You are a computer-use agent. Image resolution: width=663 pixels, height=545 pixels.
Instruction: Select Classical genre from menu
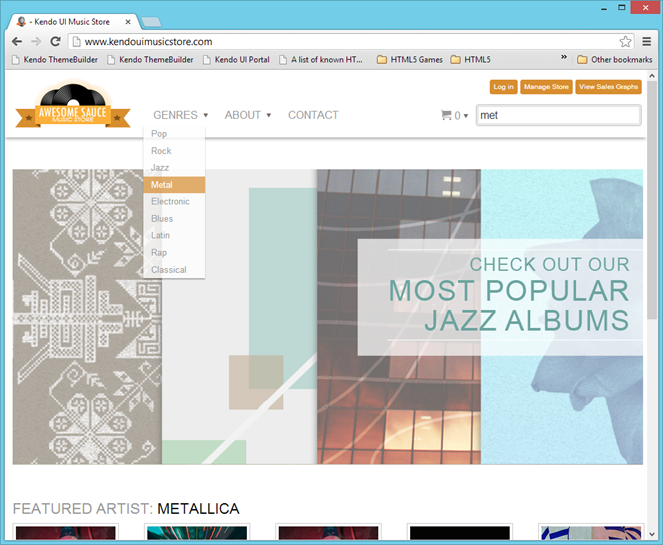click(x=174, y=270)
